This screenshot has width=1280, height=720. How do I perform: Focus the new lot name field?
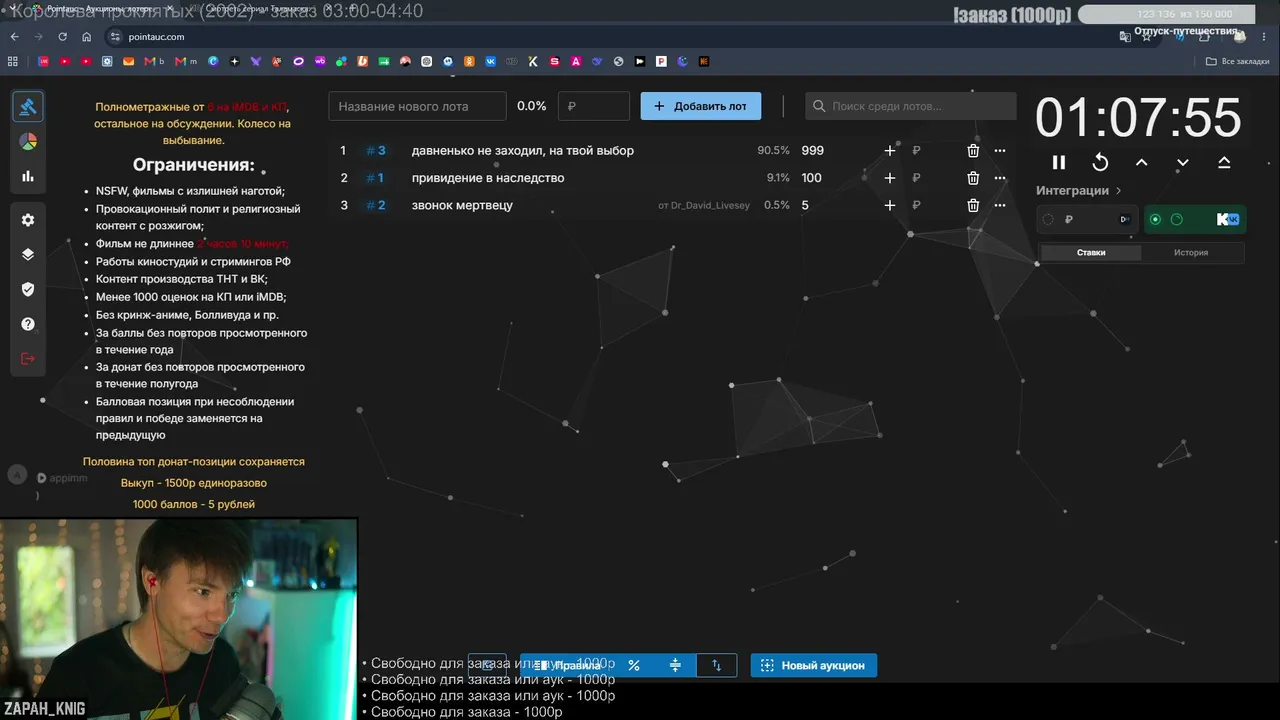point(418,106)
